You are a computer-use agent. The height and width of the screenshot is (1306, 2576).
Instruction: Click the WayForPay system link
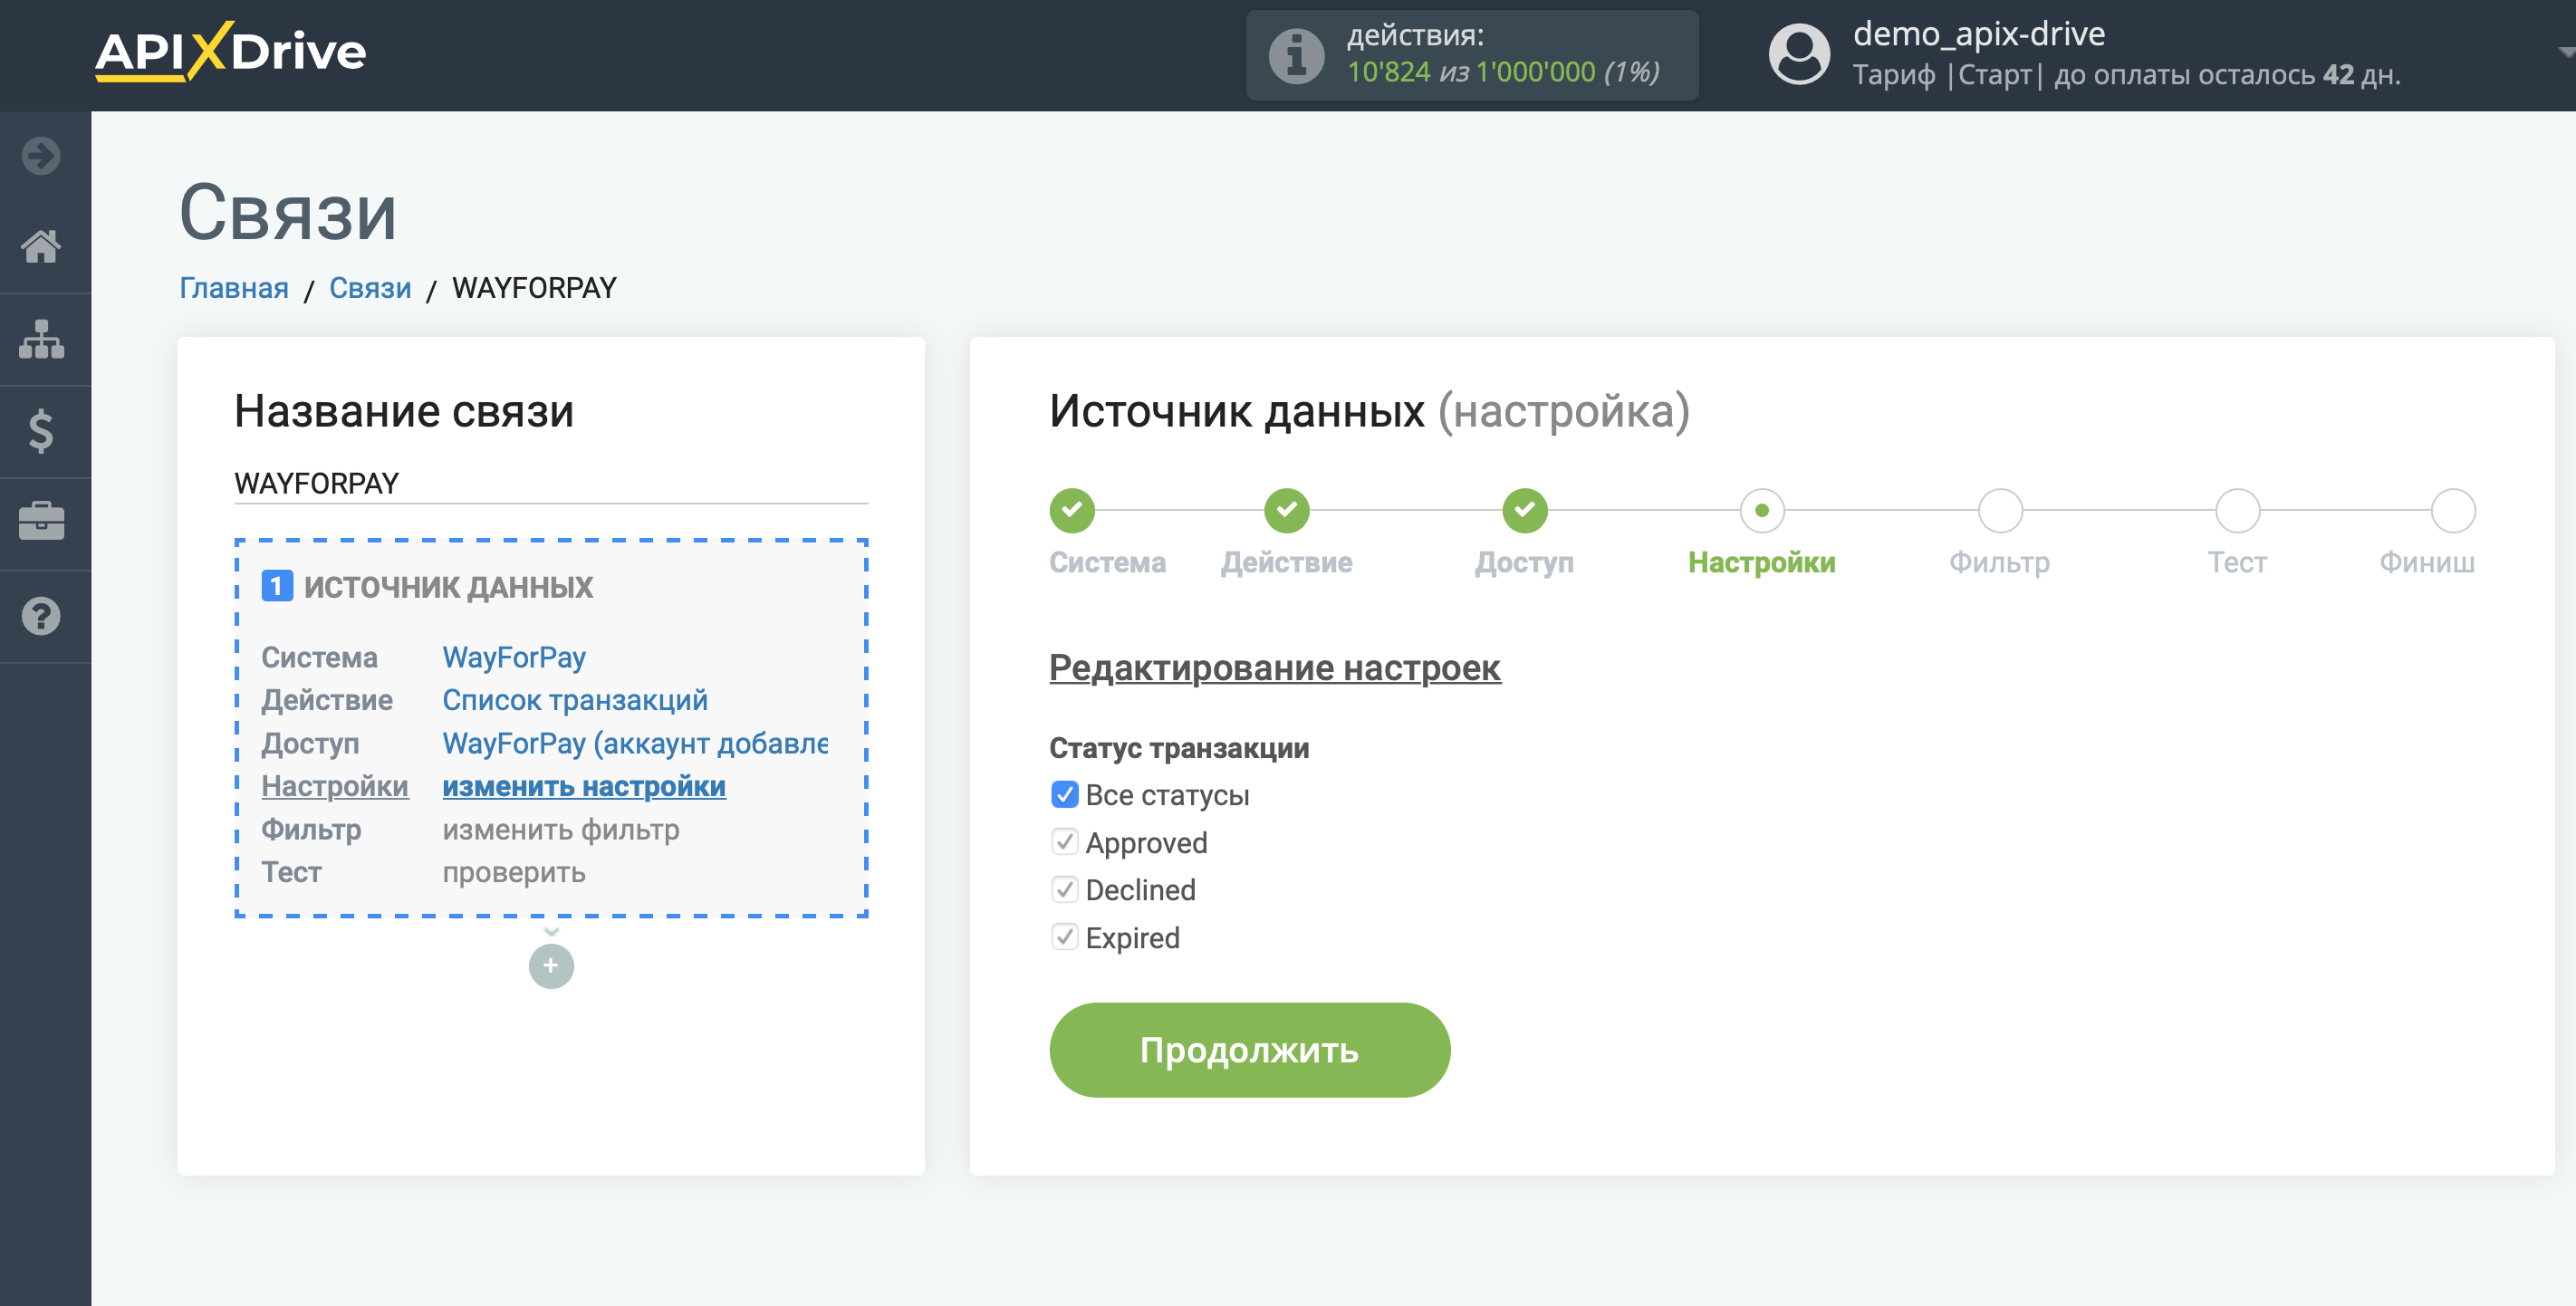coord(514,657)
